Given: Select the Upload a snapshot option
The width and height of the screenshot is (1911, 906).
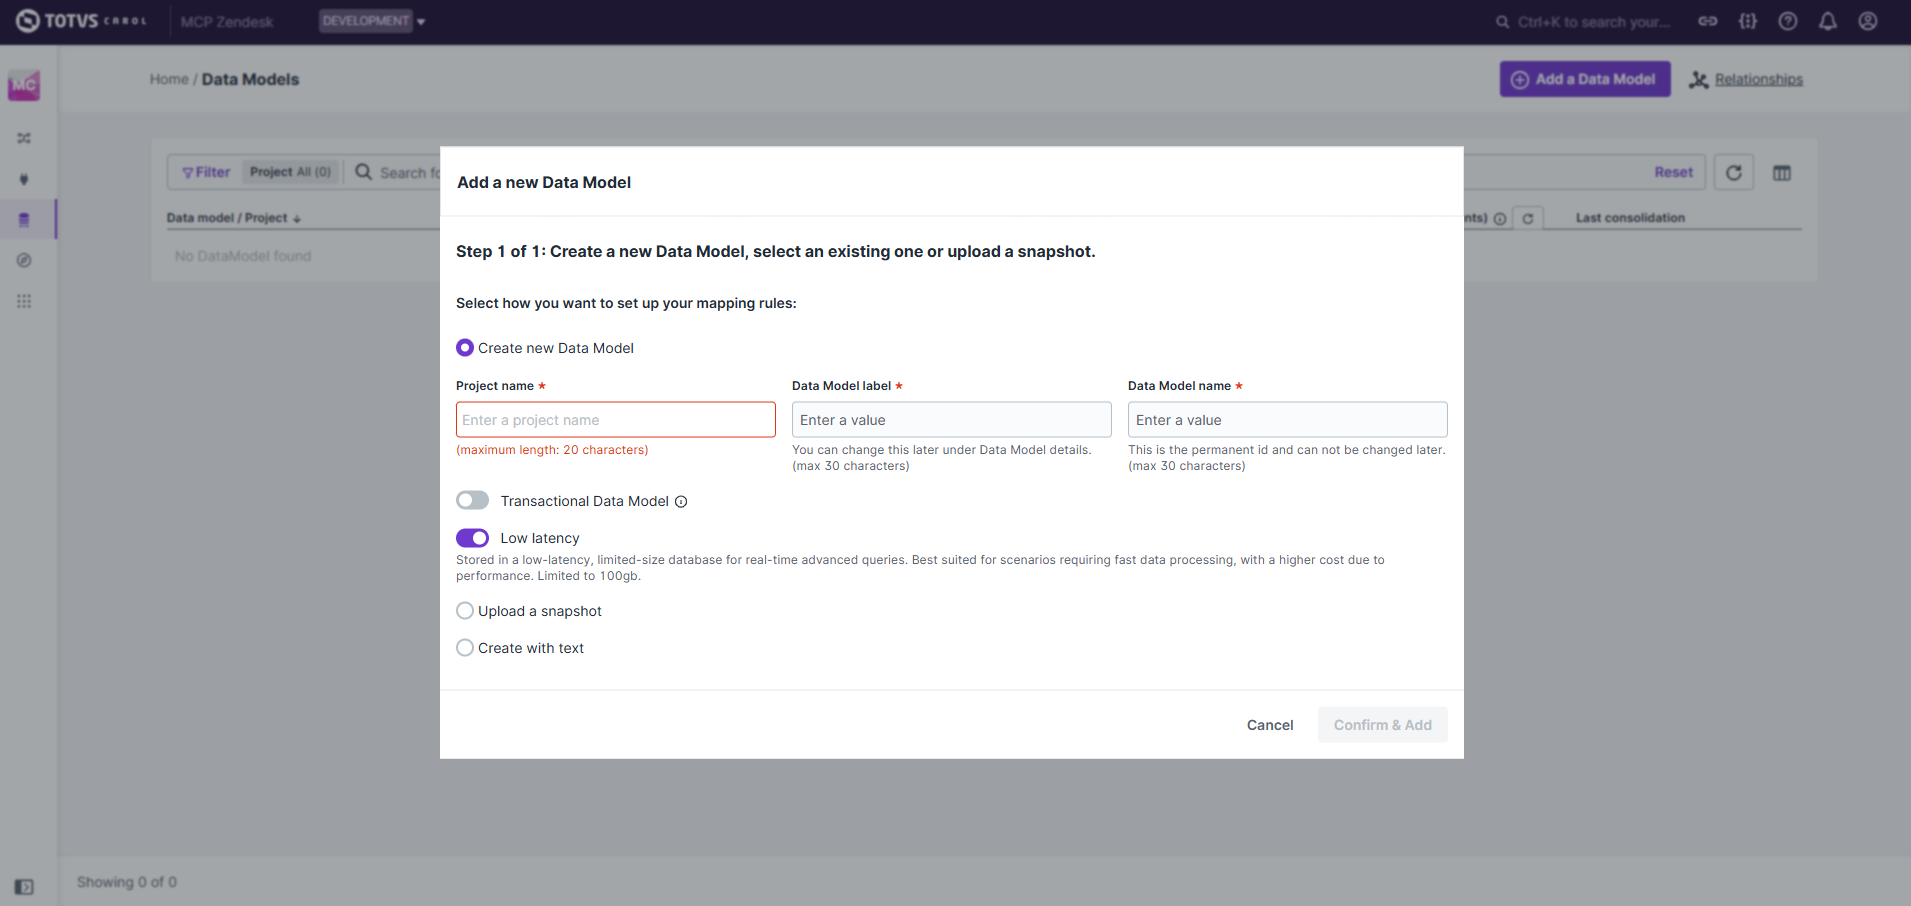Looking at the screenshot, I should coord(465,611).
